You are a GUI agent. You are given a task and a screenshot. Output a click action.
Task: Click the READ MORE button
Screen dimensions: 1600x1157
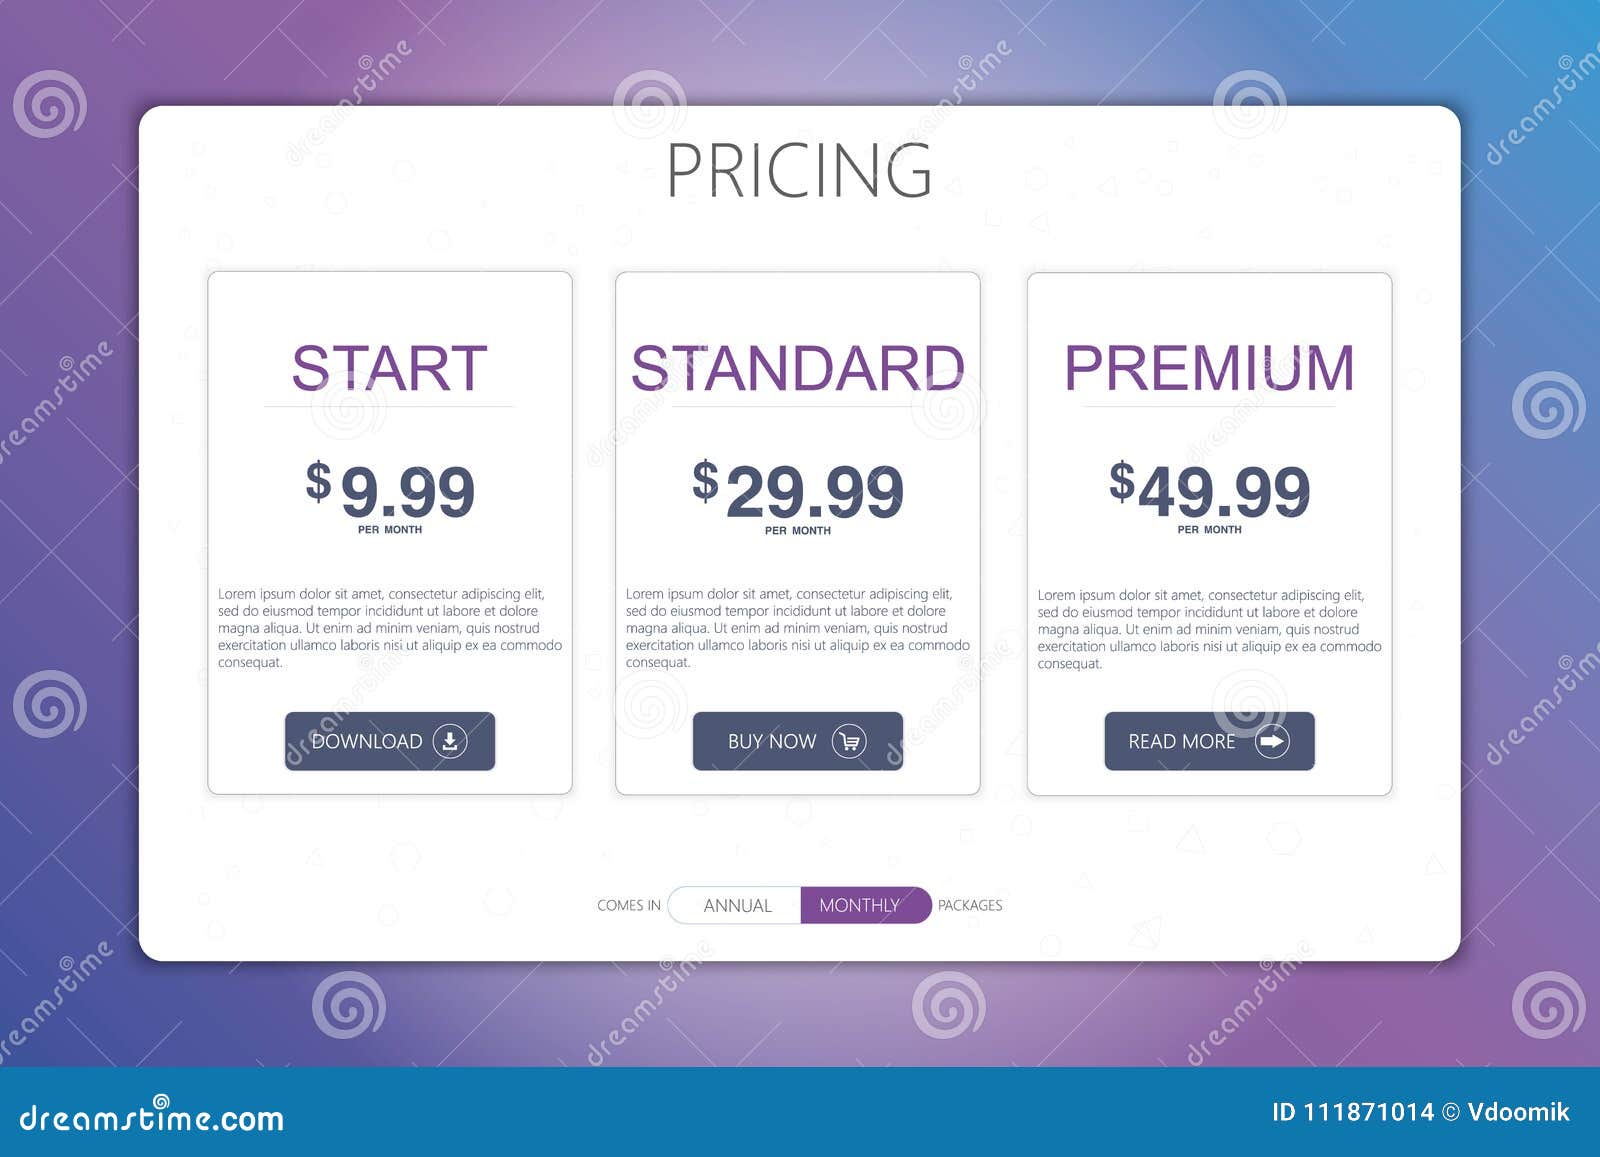point(1209,741)
